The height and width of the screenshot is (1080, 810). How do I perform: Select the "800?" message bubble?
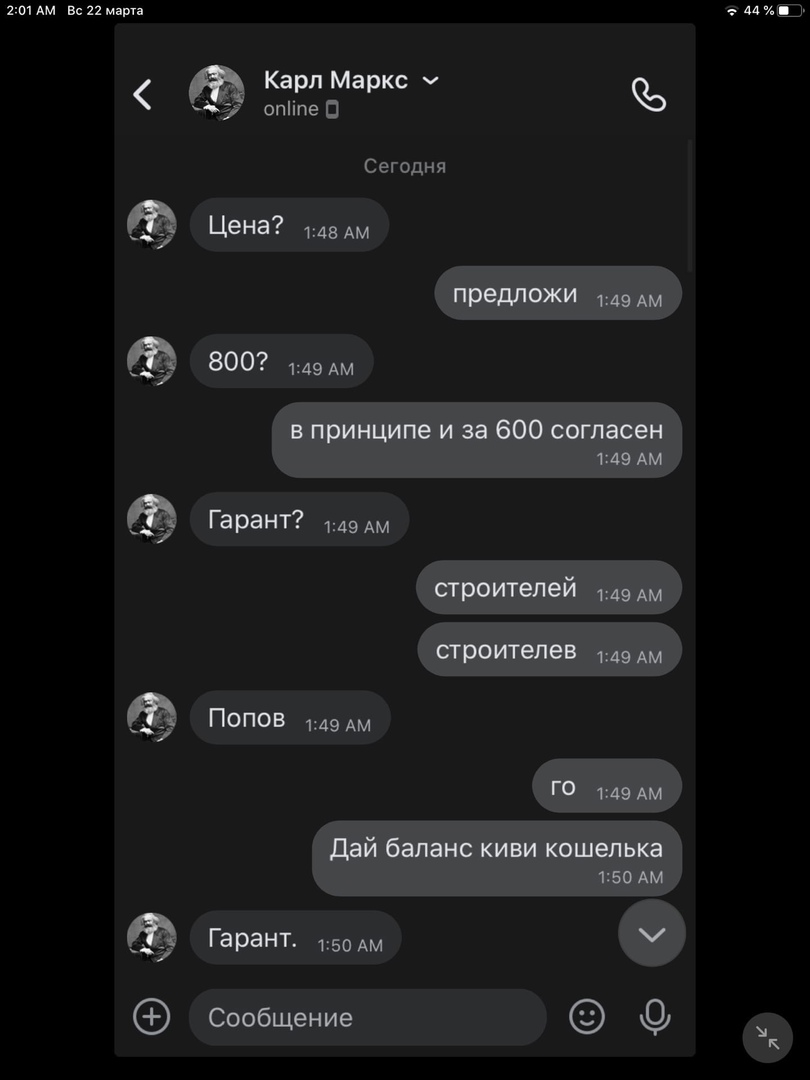tap(282, 361)
